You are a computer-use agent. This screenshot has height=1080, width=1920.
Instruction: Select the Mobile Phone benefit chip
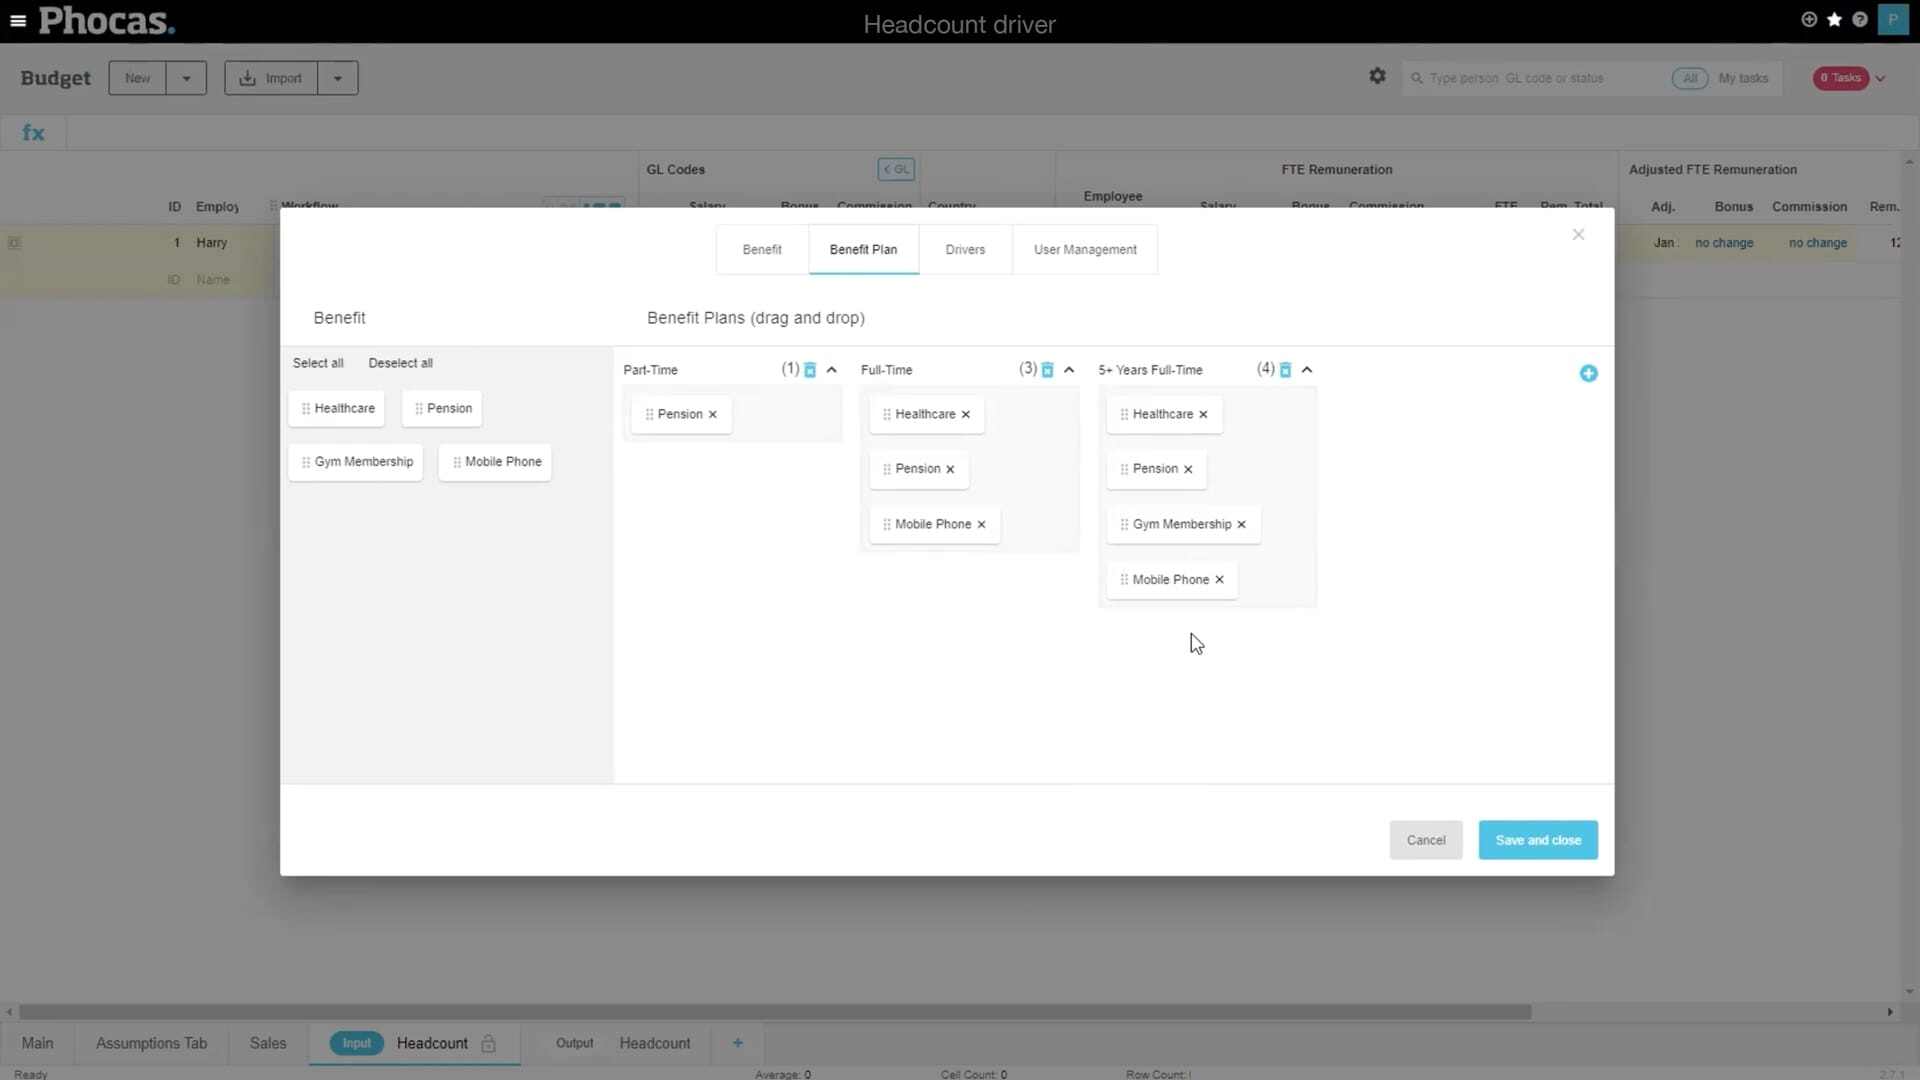pyautogui.click(x=495, y=462)
